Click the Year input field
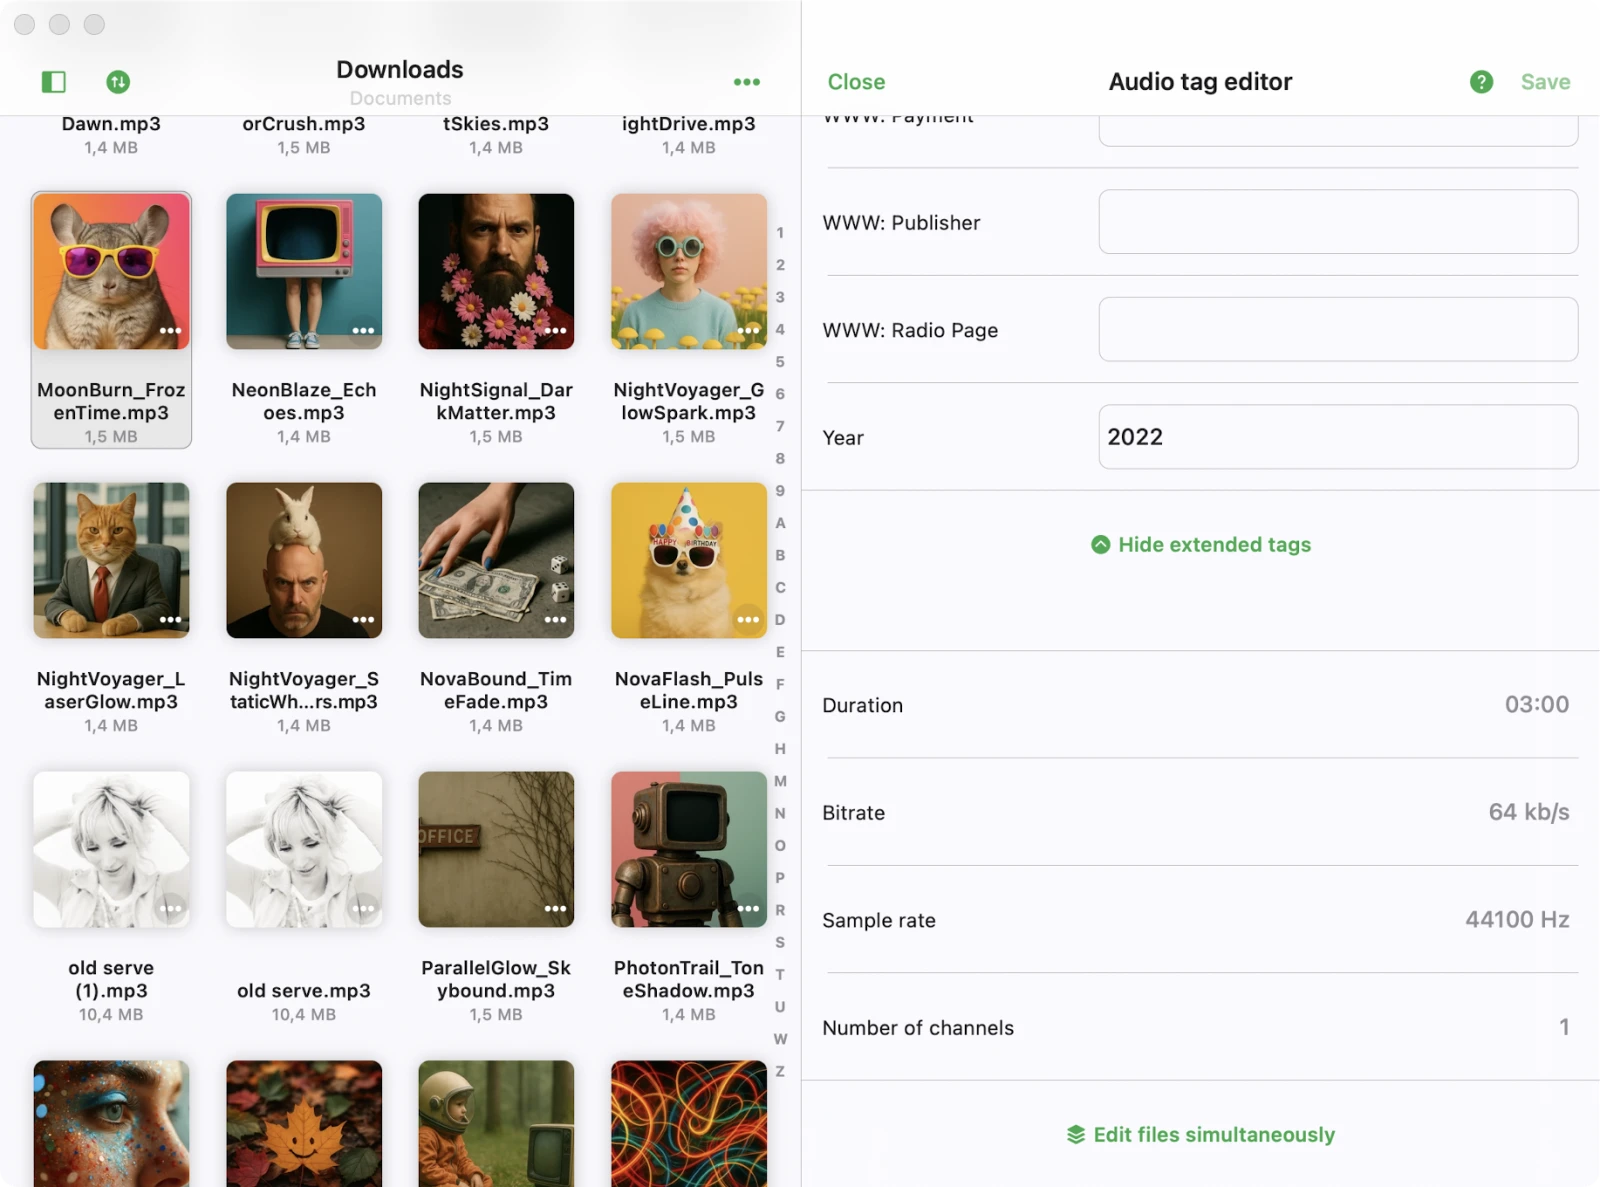1600x1187 pixels. [x=1338, y=437]
